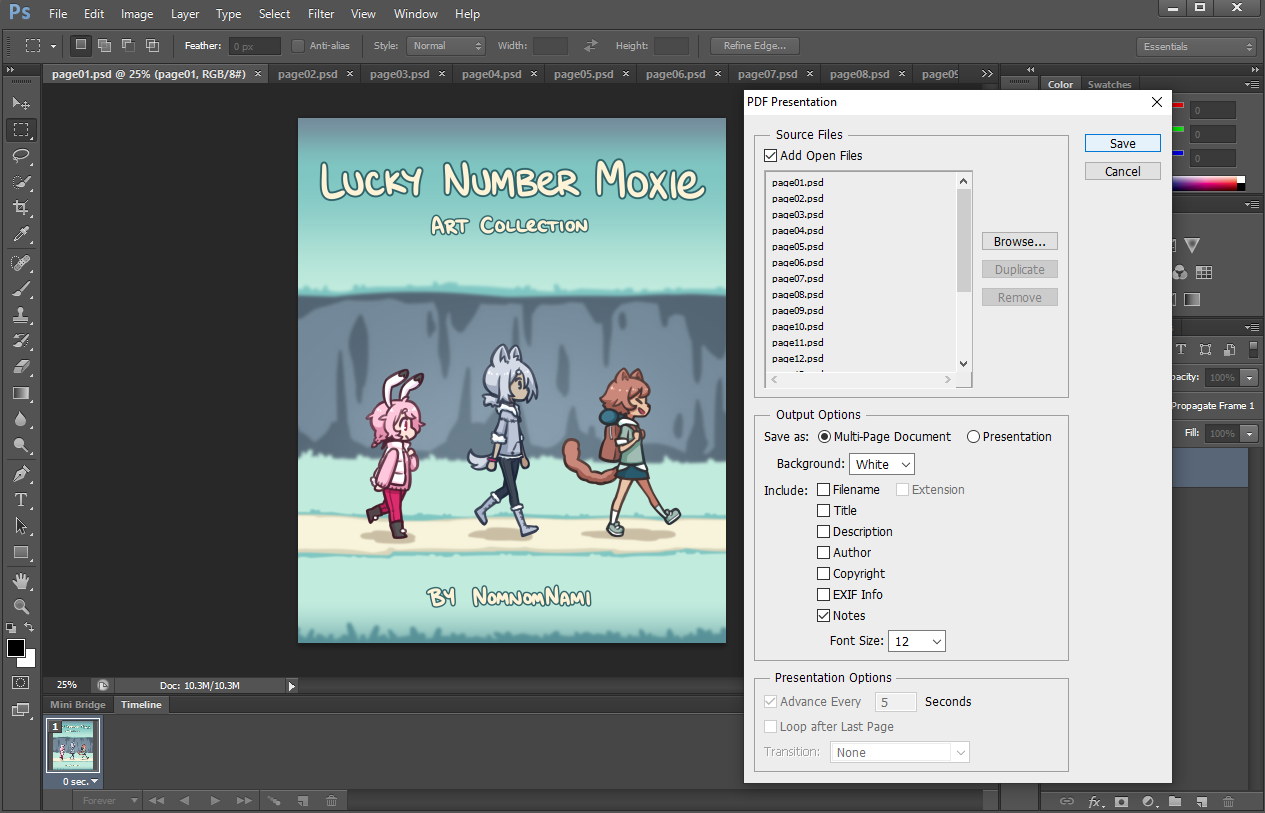1265x813 pixels.
Task: Enable the Filename include checkbox
Action: point(824,489)
